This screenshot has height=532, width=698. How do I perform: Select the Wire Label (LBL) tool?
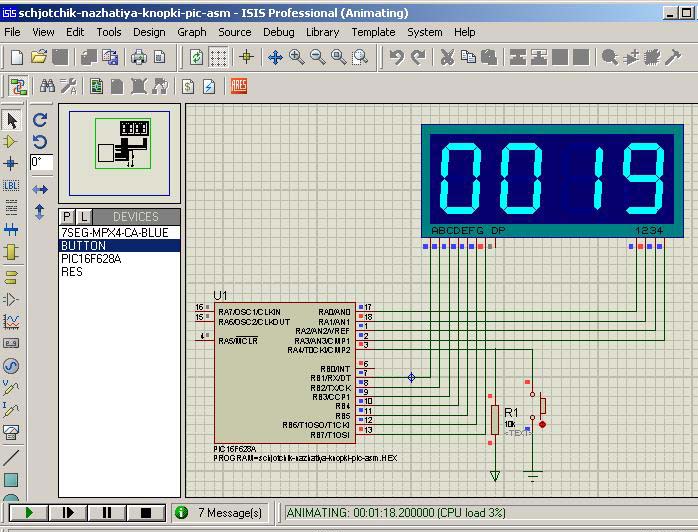12,186
